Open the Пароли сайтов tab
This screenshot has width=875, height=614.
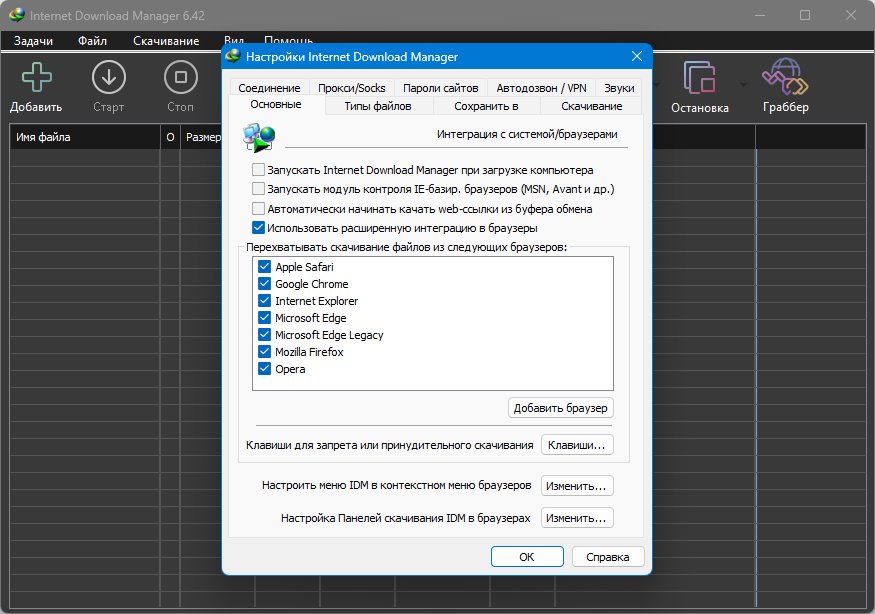tap(440, 88)
